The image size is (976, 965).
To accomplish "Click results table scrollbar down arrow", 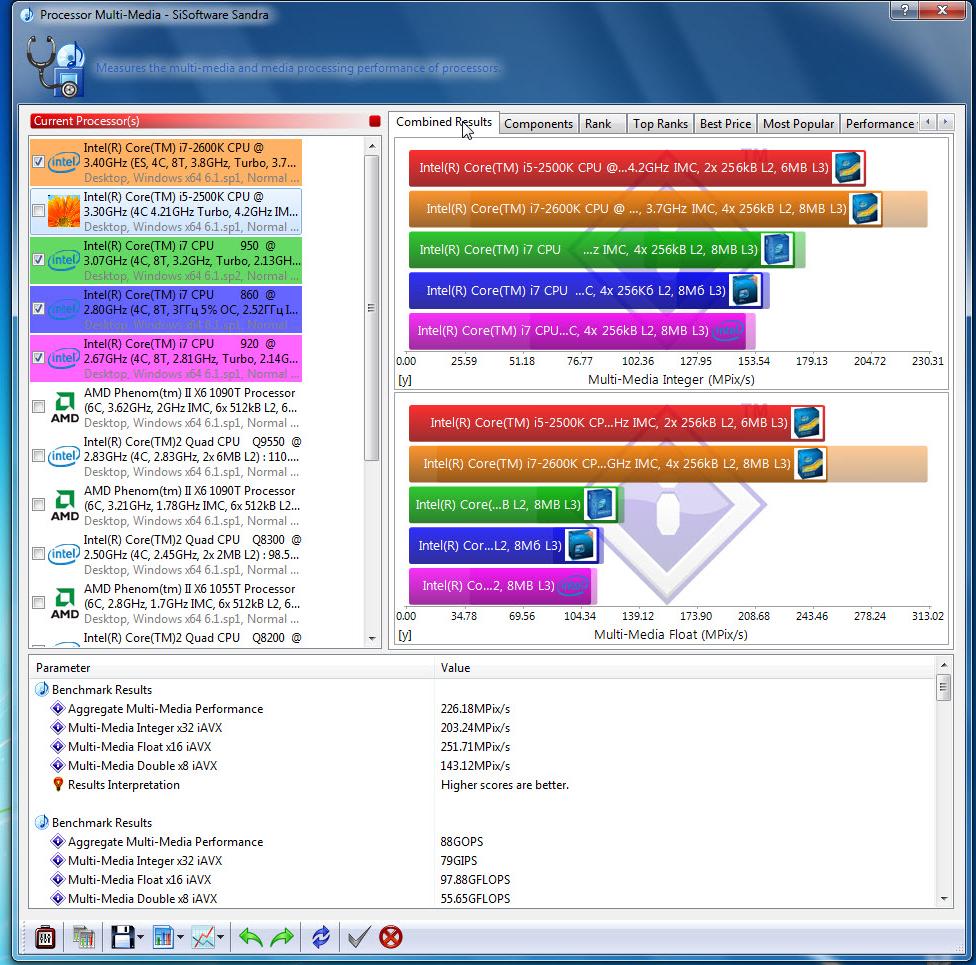I will click(x=944, y=898).
